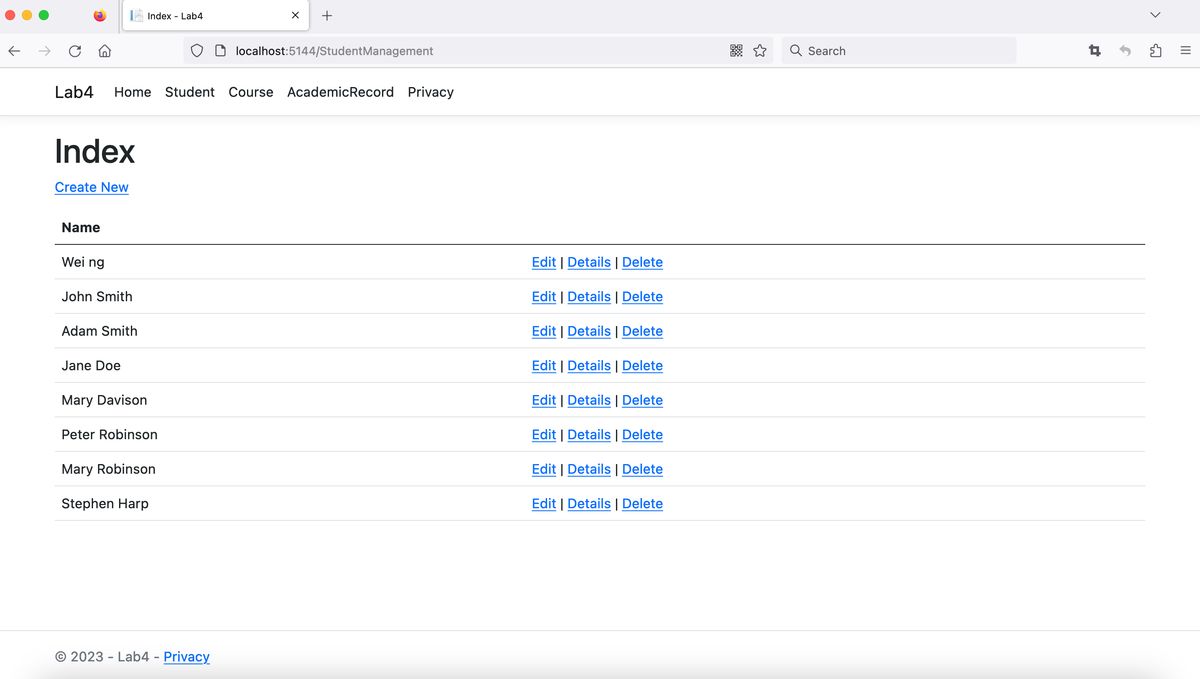Open a new tab with plus icon

[327, 16]
